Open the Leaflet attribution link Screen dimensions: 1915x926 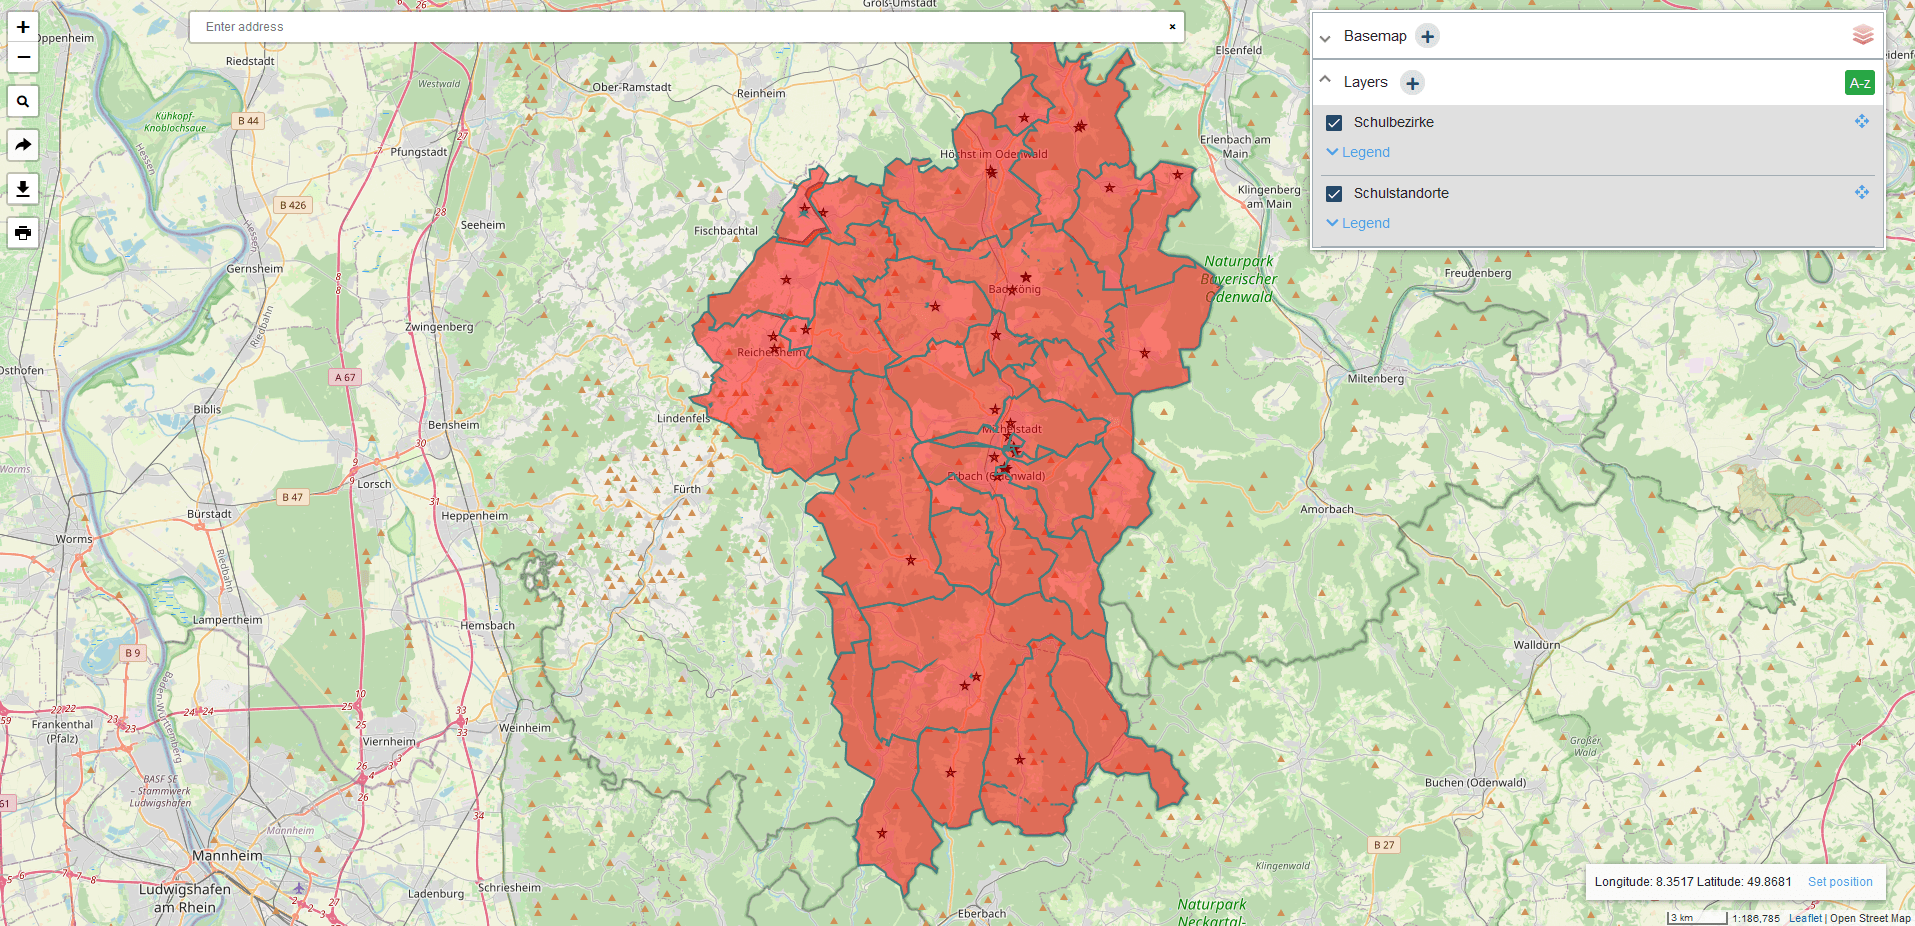[x=1804, y=918]
